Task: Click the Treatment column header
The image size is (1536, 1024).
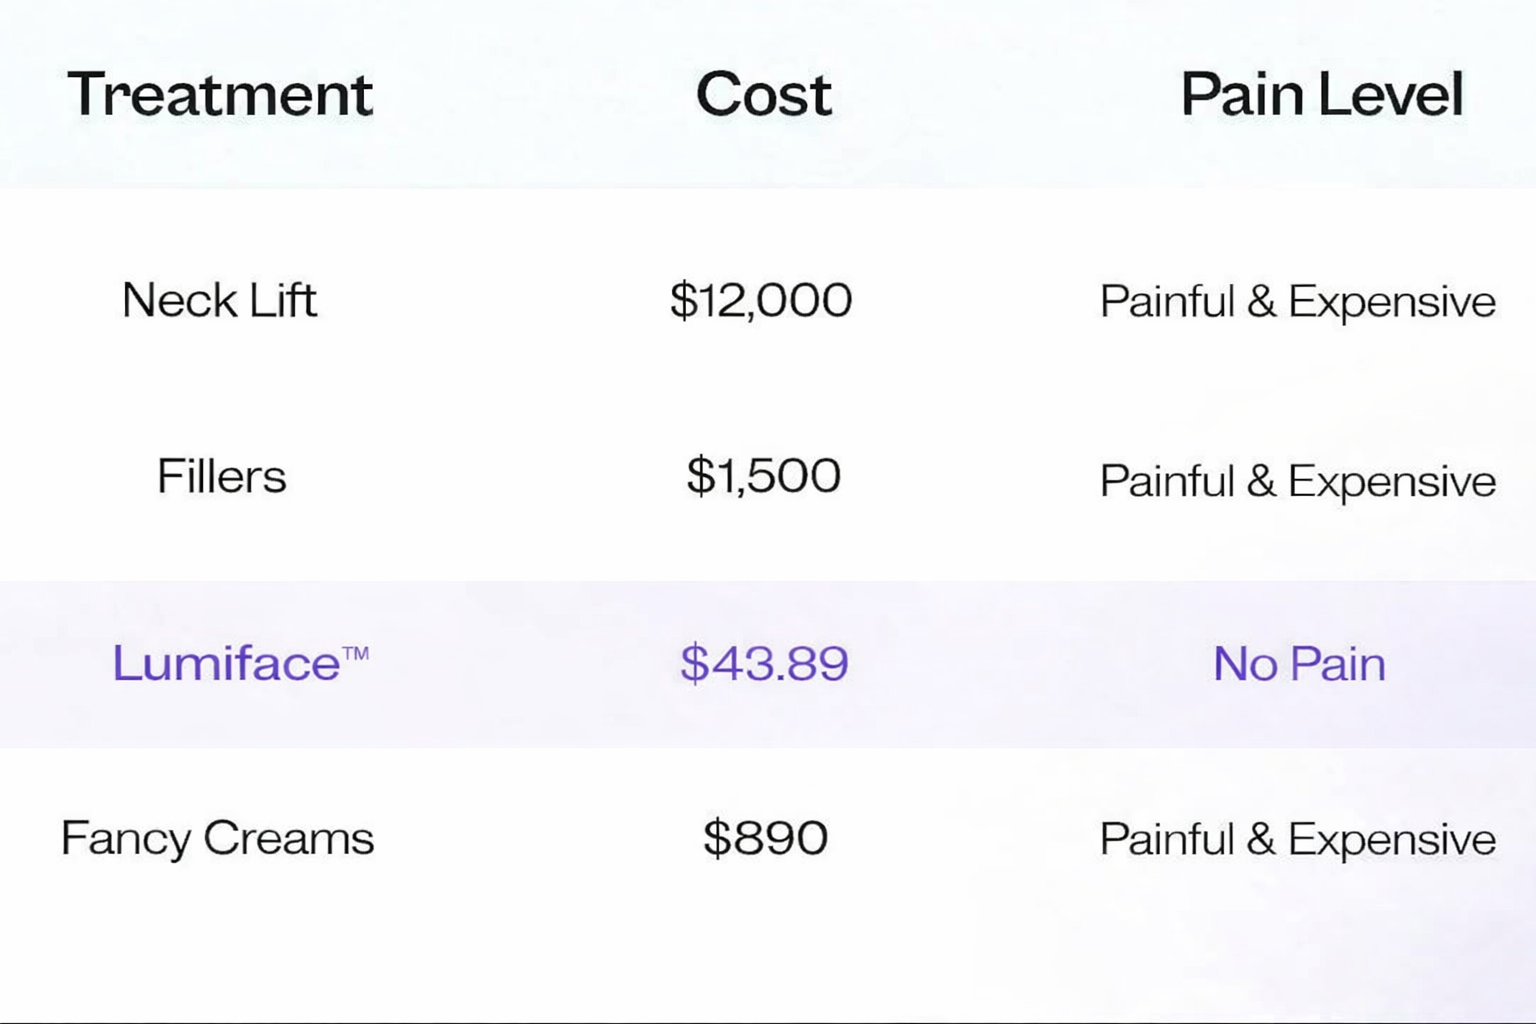Action: point(220,95)
